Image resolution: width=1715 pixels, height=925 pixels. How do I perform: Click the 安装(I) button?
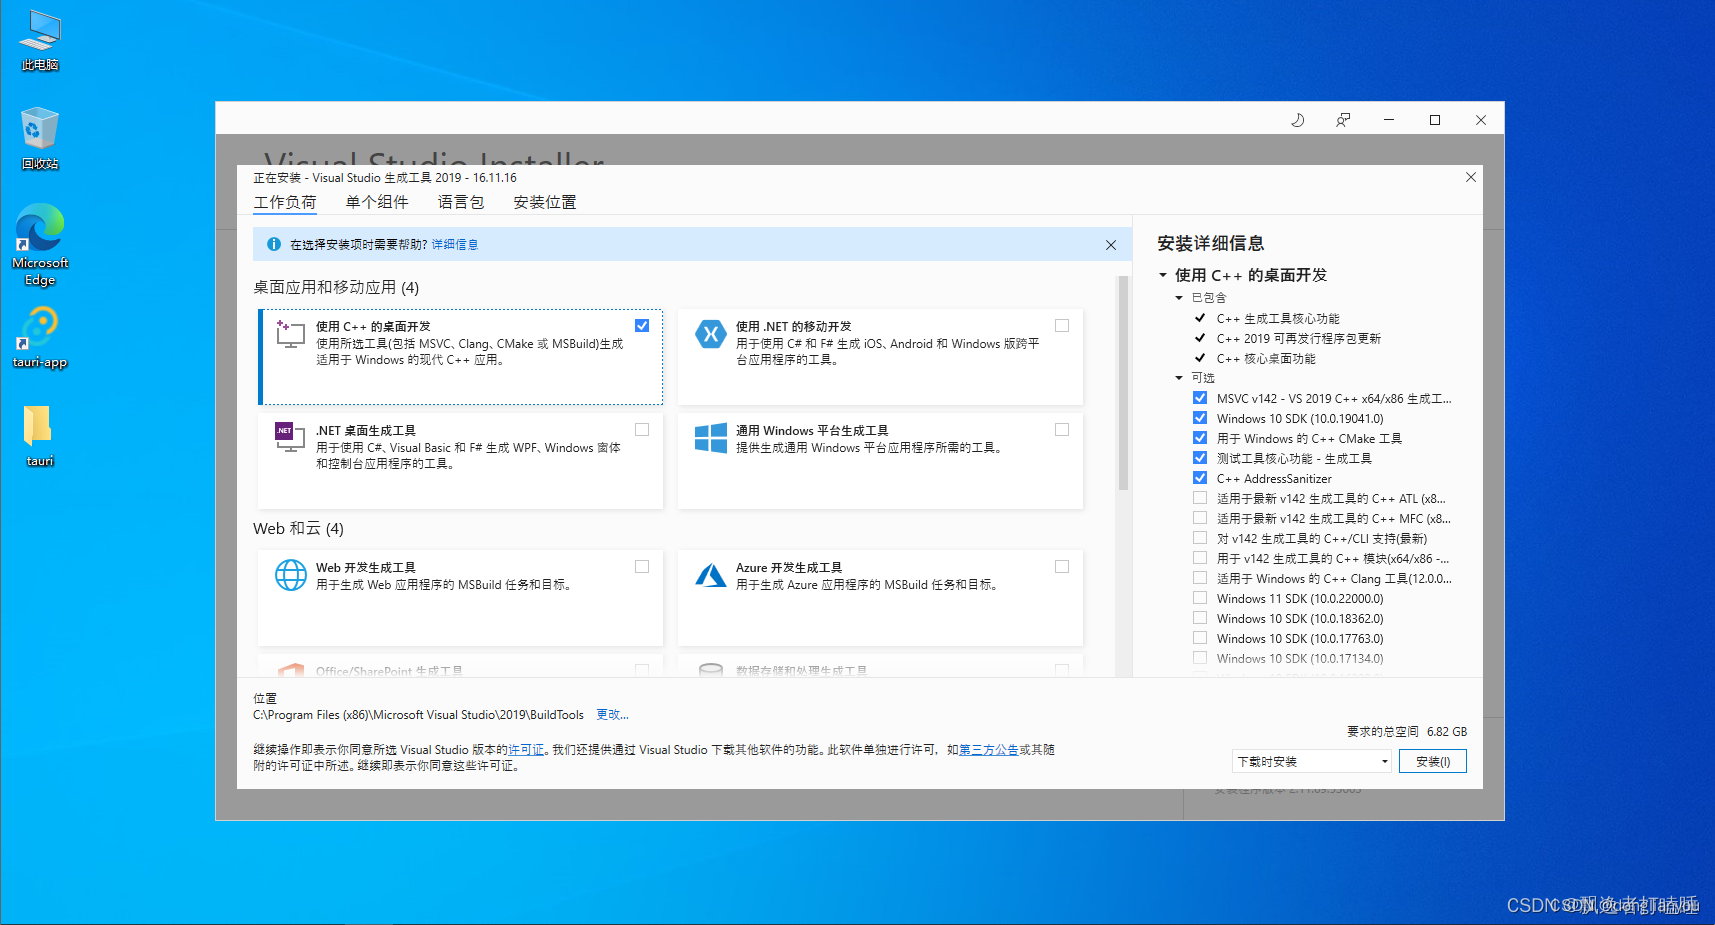click(x=1432, y=760)
